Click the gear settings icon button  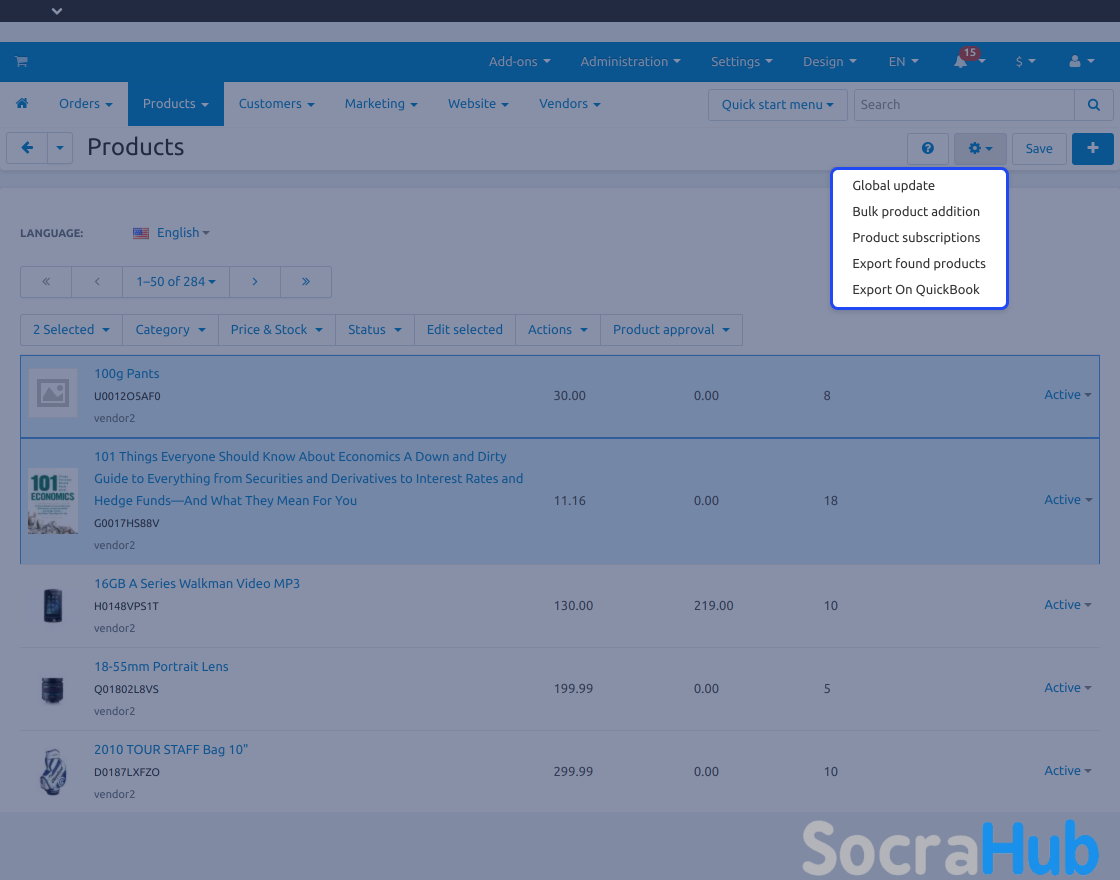click(979, 149)
